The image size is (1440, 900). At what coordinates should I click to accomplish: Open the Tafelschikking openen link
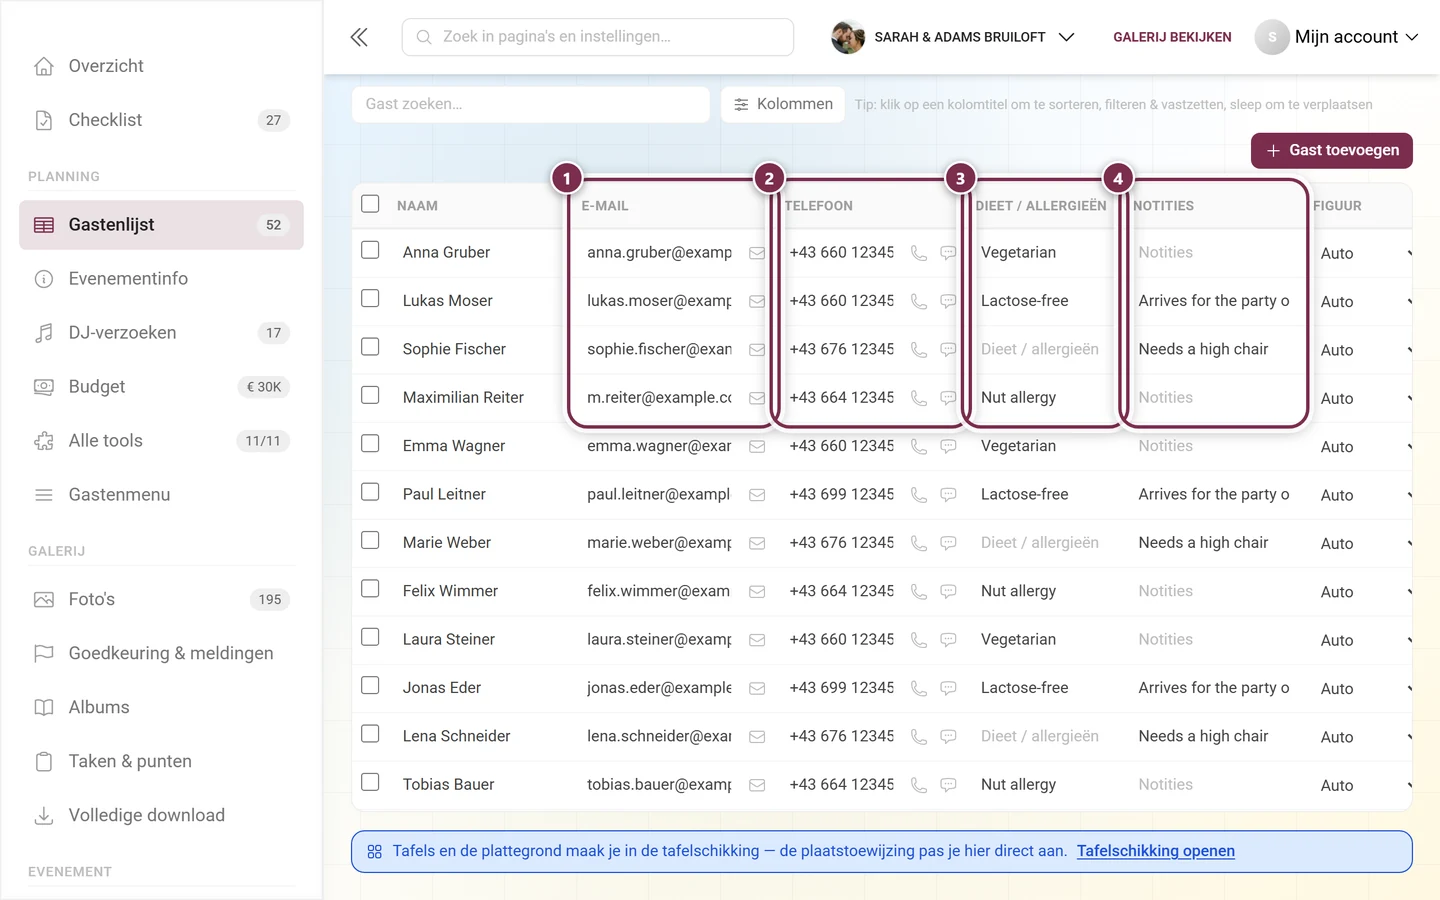1155,851
